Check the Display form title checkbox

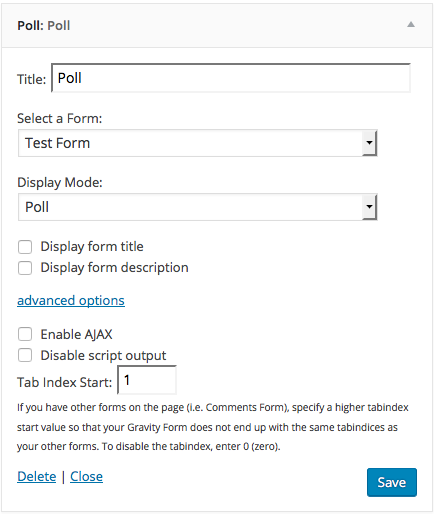(x=25, y=247)
